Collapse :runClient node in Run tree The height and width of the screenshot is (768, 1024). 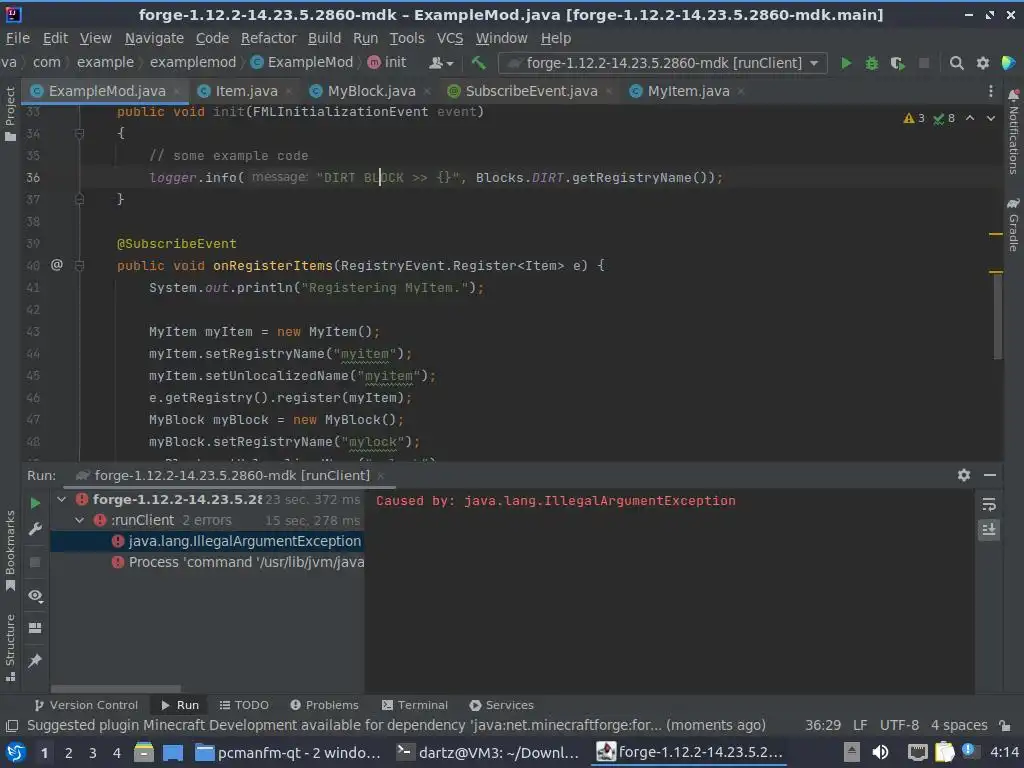[x=79, y=520]
